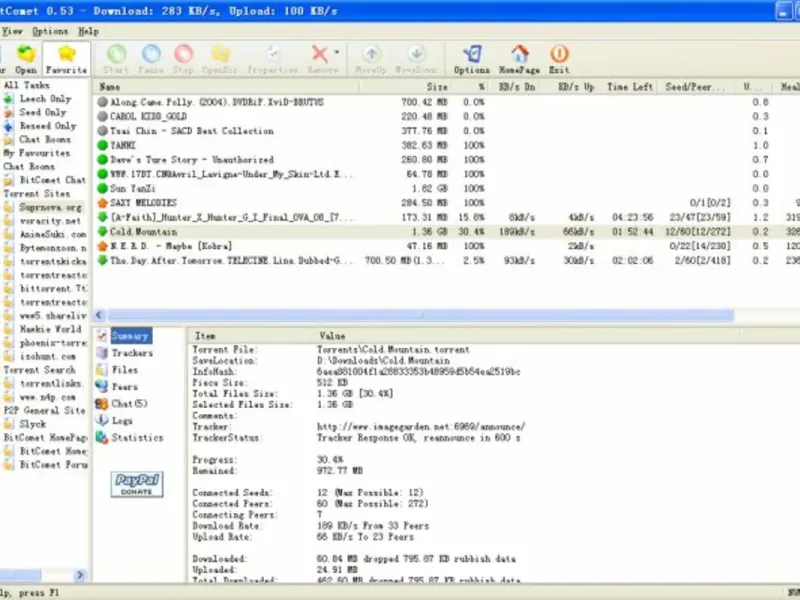Sort the task list by Size column
This screenshot has width=800, height=600.
point(406,87)
